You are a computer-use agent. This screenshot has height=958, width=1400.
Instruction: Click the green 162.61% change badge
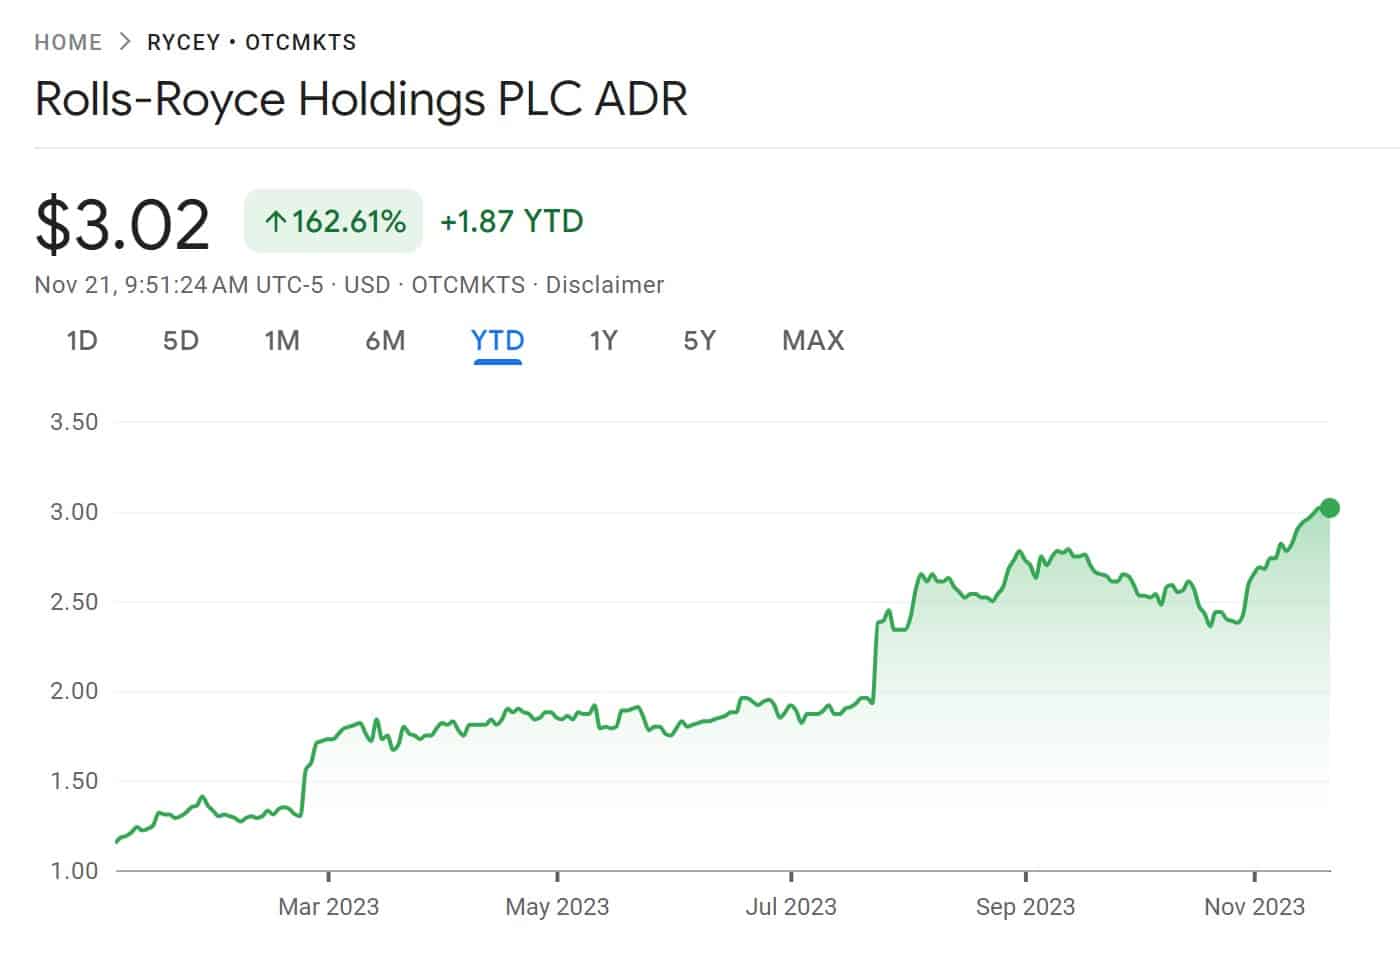point(334,221)
